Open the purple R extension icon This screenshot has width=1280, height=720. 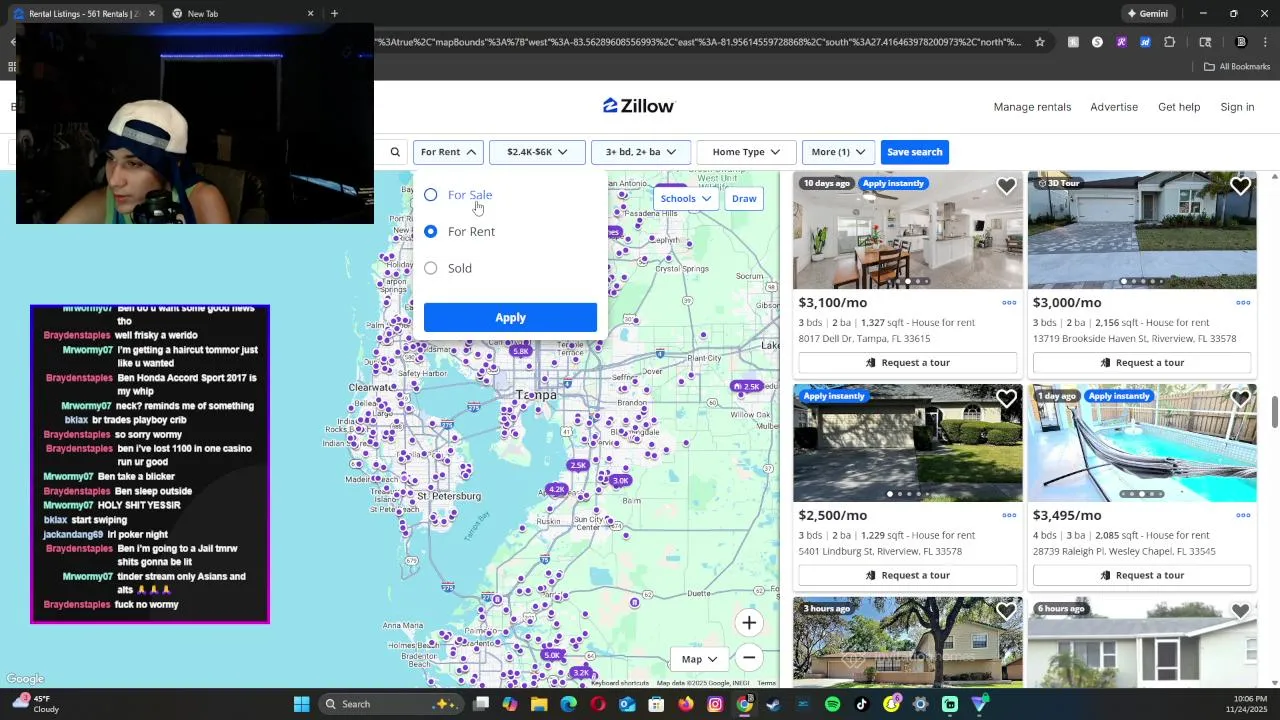coord(1121,42)
